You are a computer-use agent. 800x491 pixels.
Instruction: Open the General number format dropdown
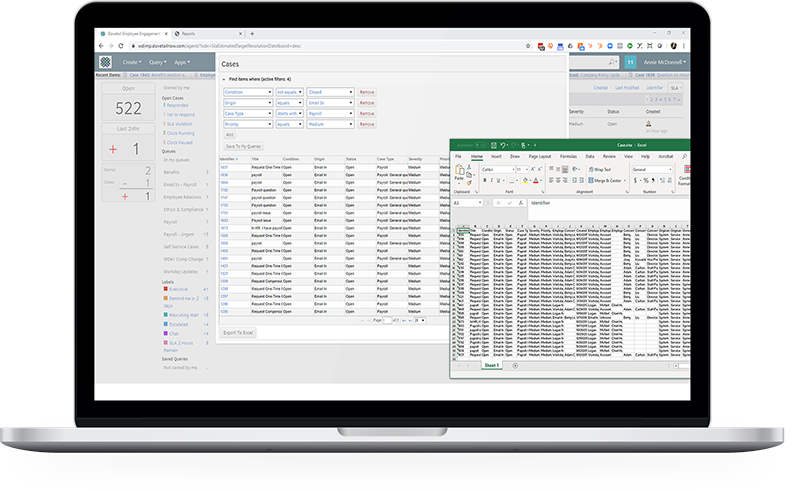click(670, 169)
